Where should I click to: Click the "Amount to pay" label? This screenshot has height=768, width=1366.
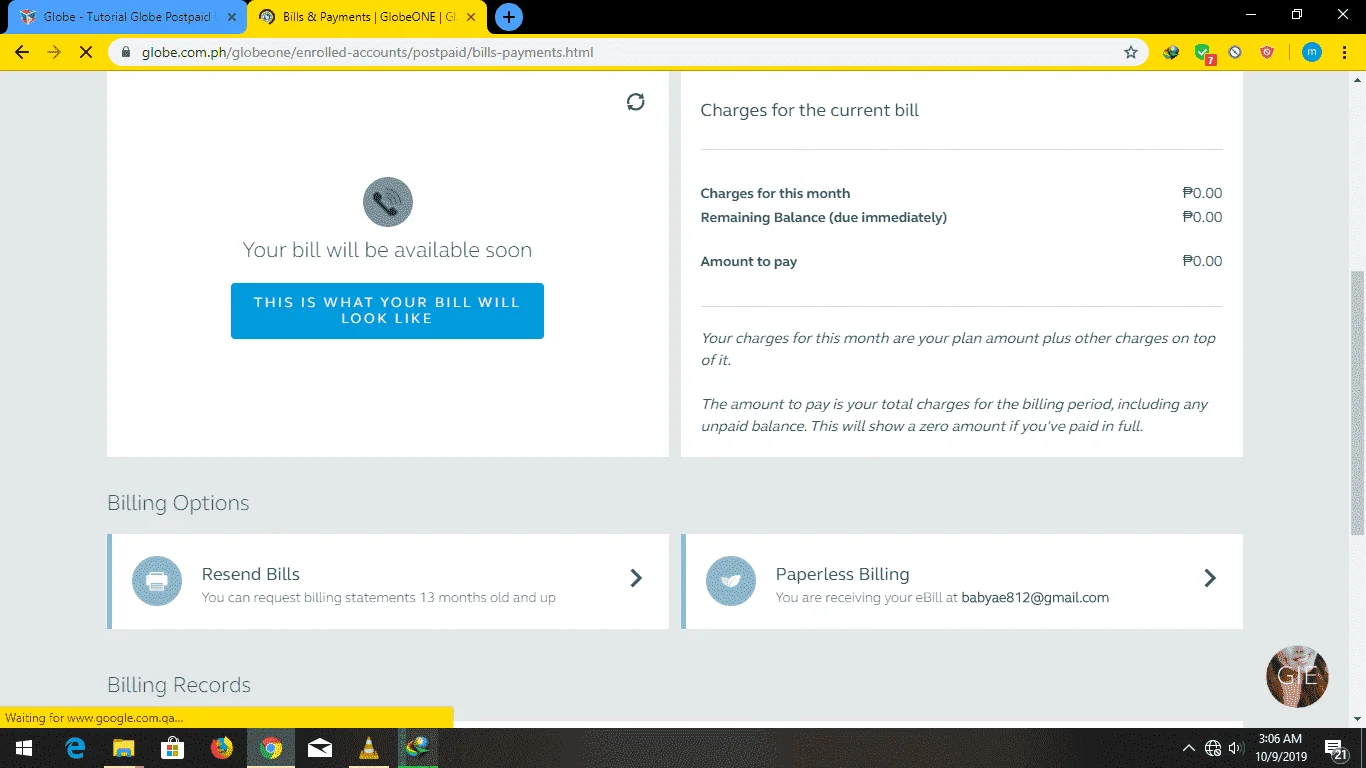tap(749, 262)
